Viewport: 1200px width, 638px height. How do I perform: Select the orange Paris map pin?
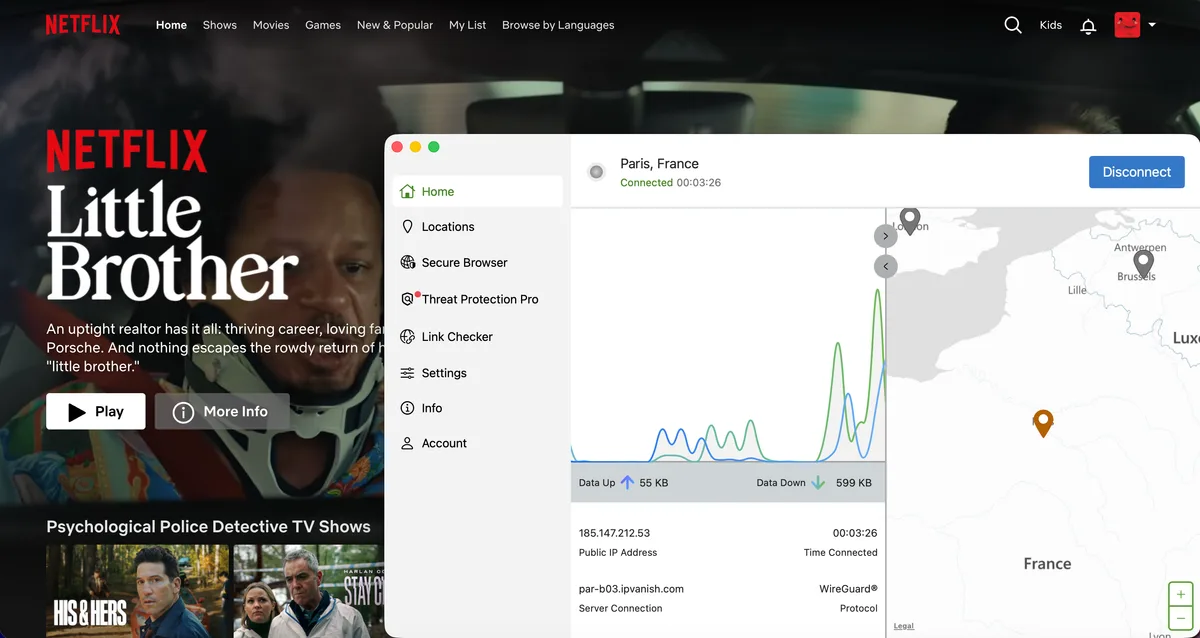pyautogui.click(x=1043, y=423)
